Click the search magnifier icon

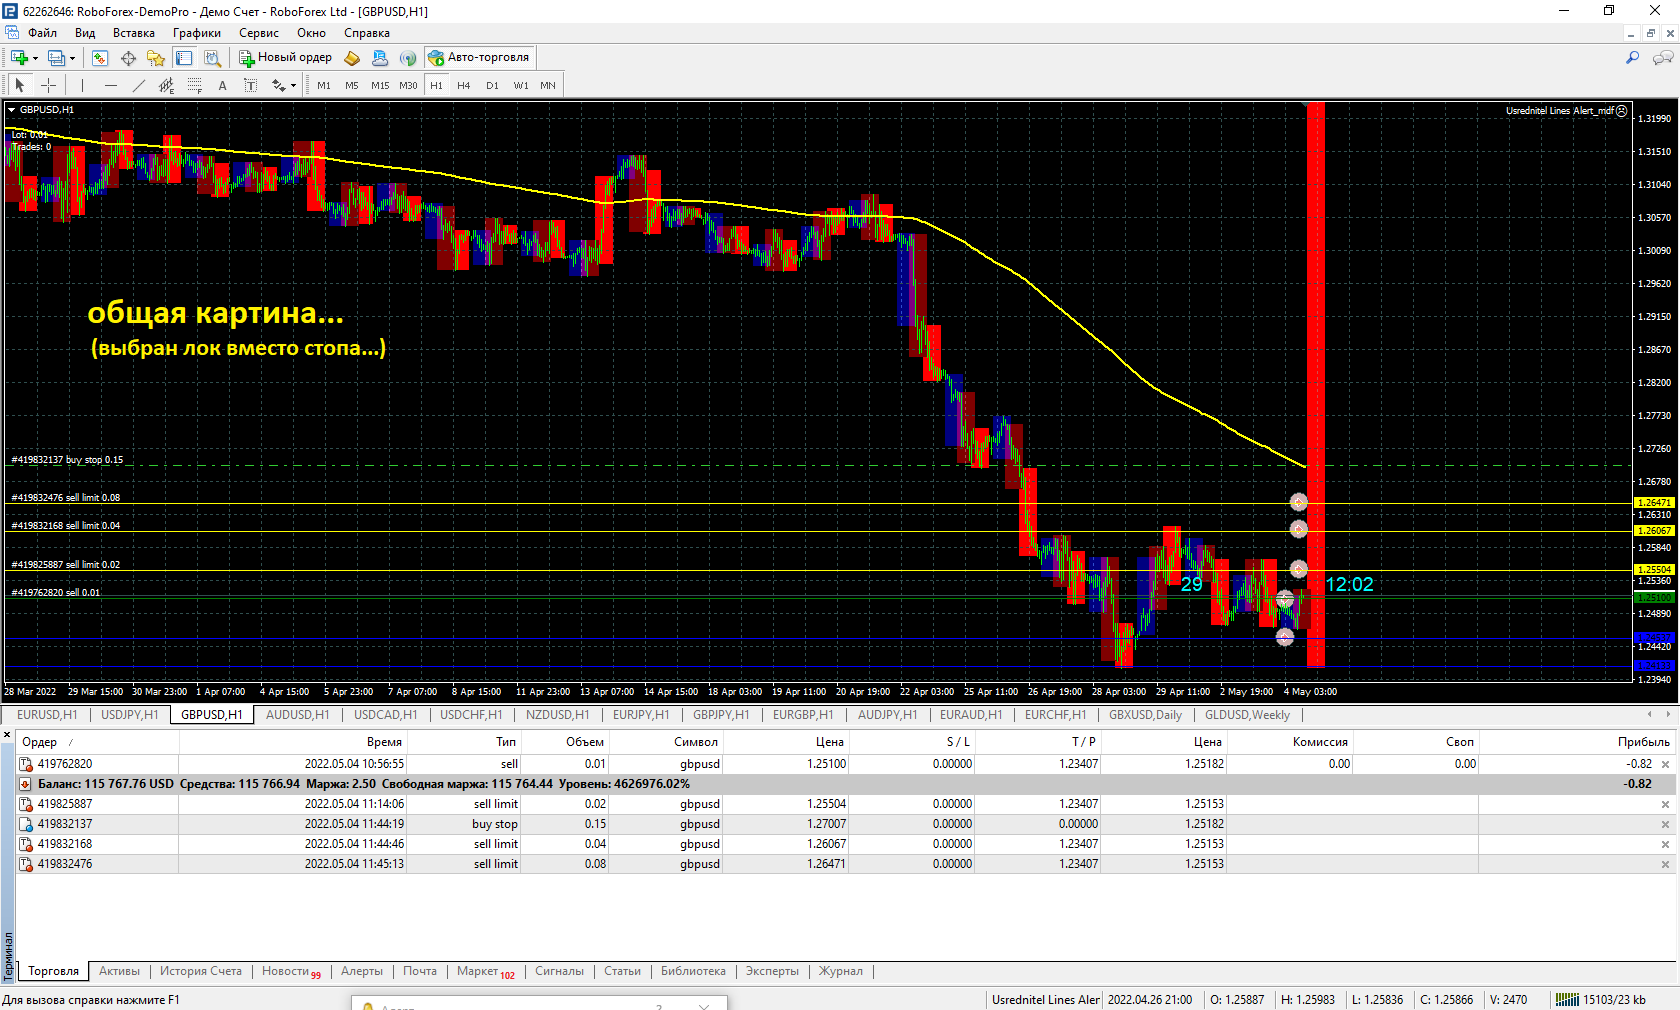pos(1632,58)
